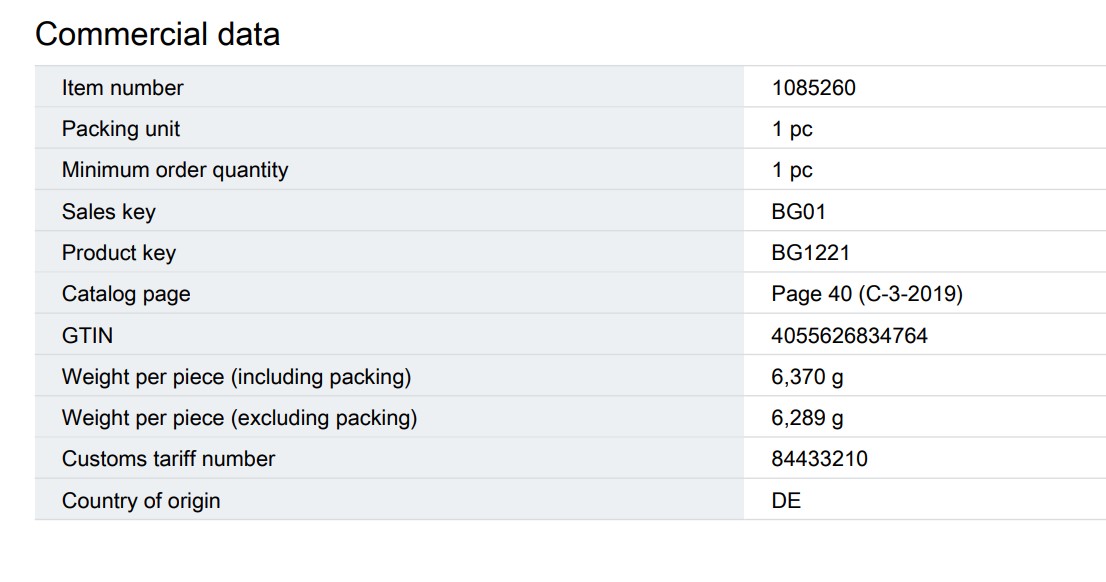Select the item number value 1085260

coord(813,88)
